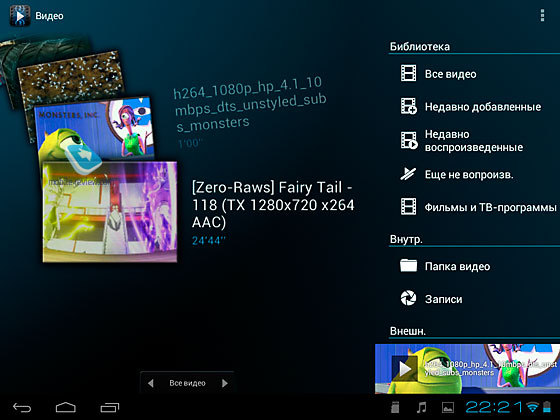Tap the recent apps button
560x420 pixels.
(110, 407)
